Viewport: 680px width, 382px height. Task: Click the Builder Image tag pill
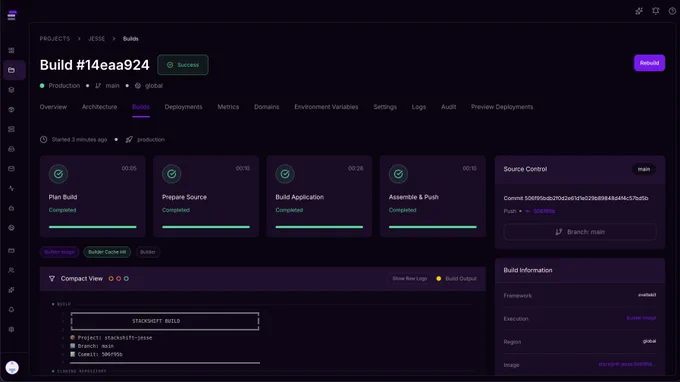[59, 252]
